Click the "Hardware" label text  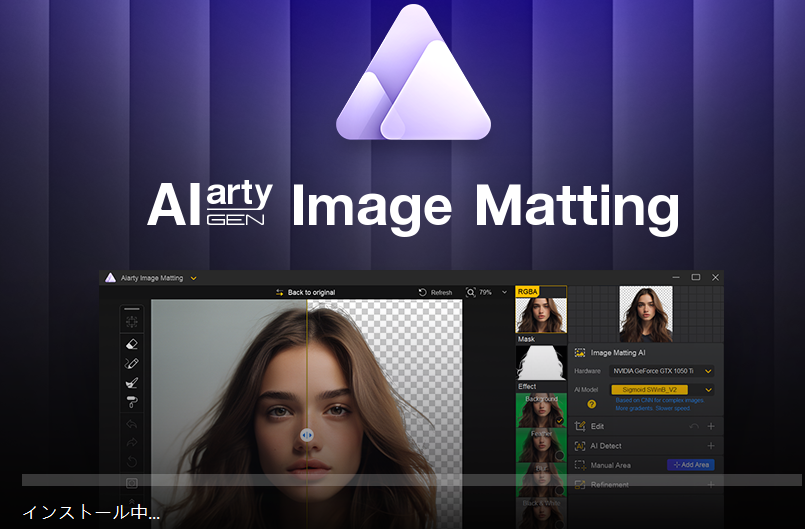click(x=587, y=371)
